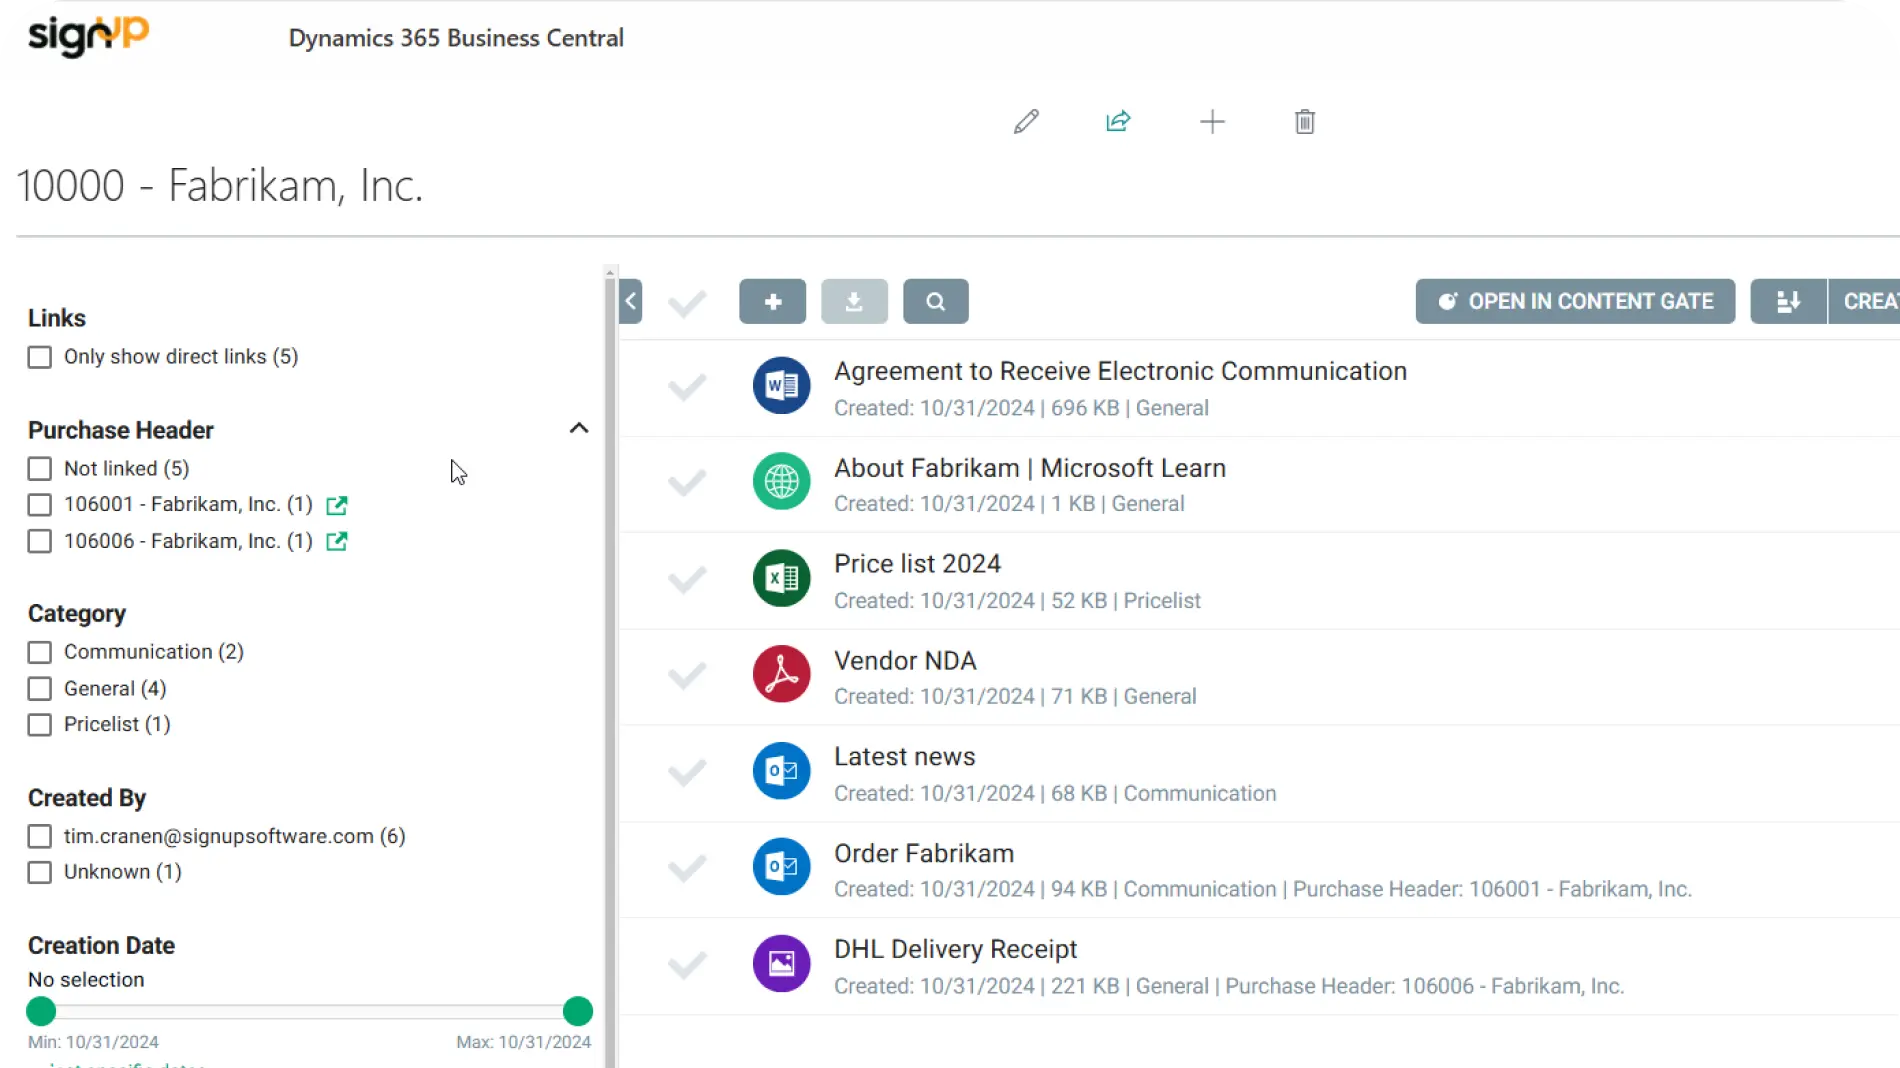The width and height of the screenshot is (1900, 1068).
Task: Check the Pricelist (1) category filter
Action: pos(40,725)
